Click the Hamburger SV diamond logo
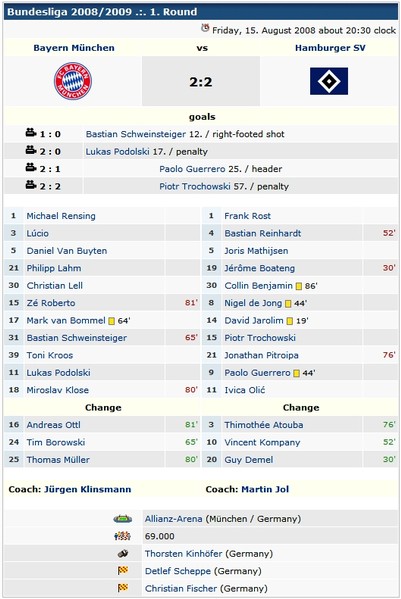This screenshot has width=401, height=599. 329,81
